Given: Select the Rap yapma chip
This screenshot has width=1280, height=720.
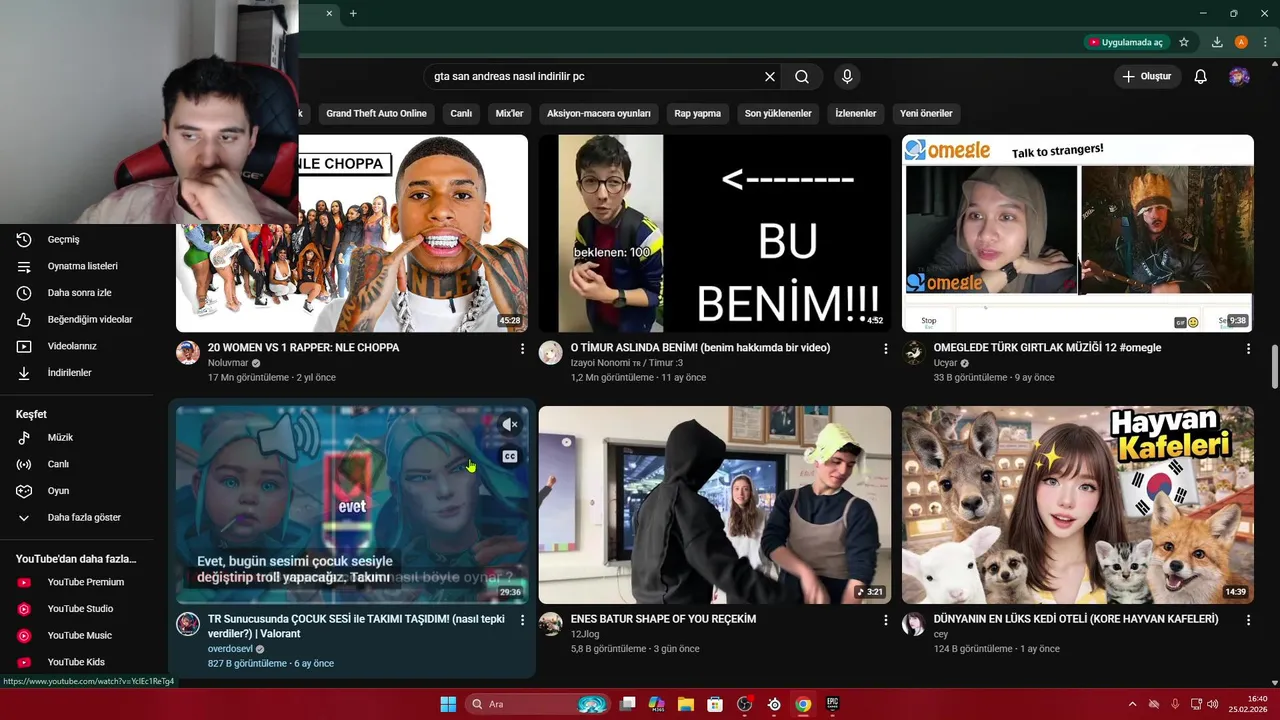Looking at the screenshot, I should click(698, 113).
